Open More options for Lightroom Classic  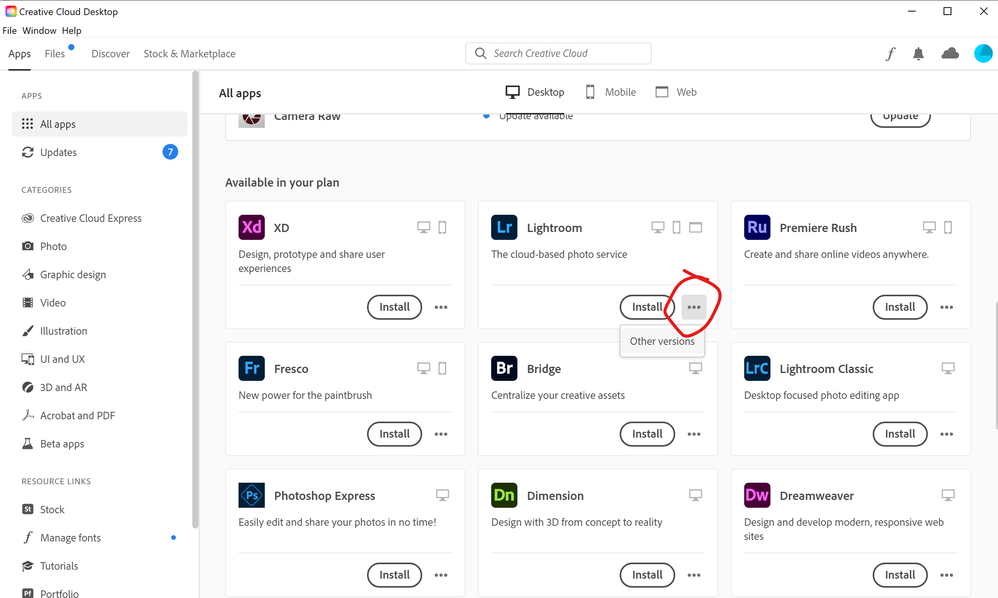tap(946, 434)
